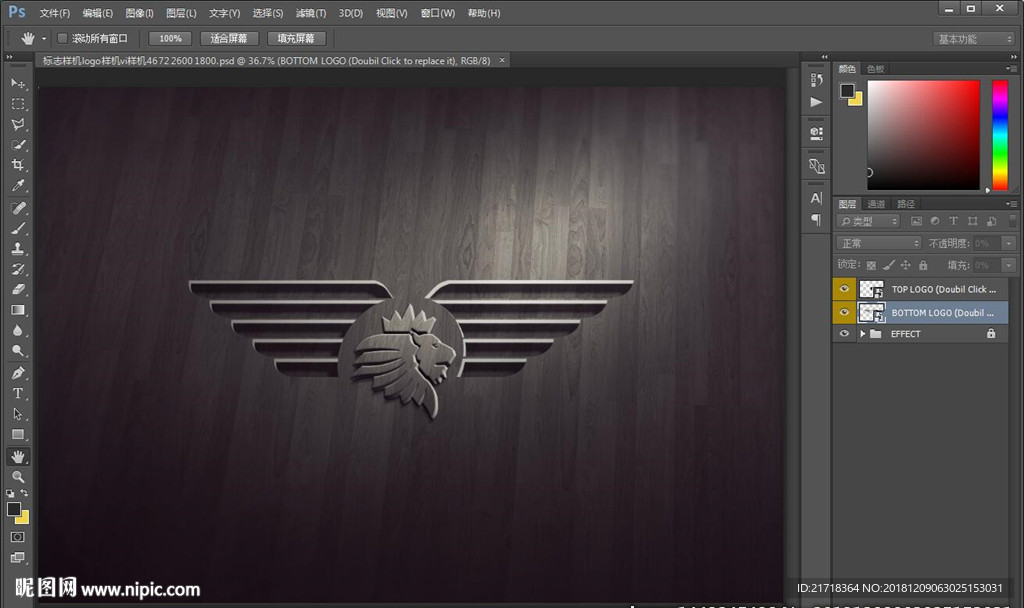This screenshot has height=608, width=1024.
Task: Toggle Quick Mask mode
Action: 18,537
